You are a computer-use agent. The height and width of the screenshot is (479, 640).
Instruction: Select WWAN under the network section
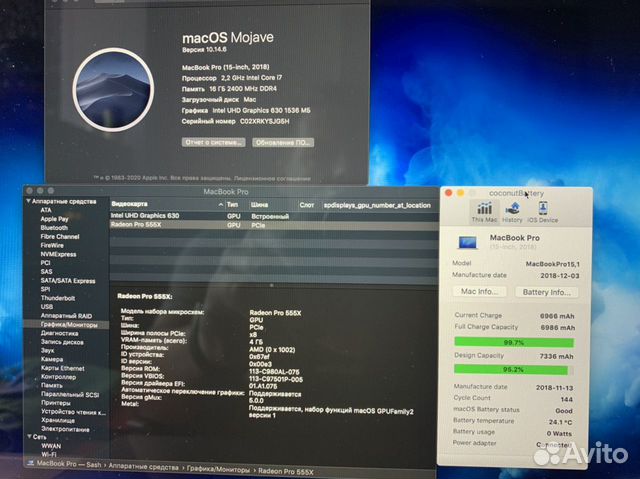tap(51, 446)
